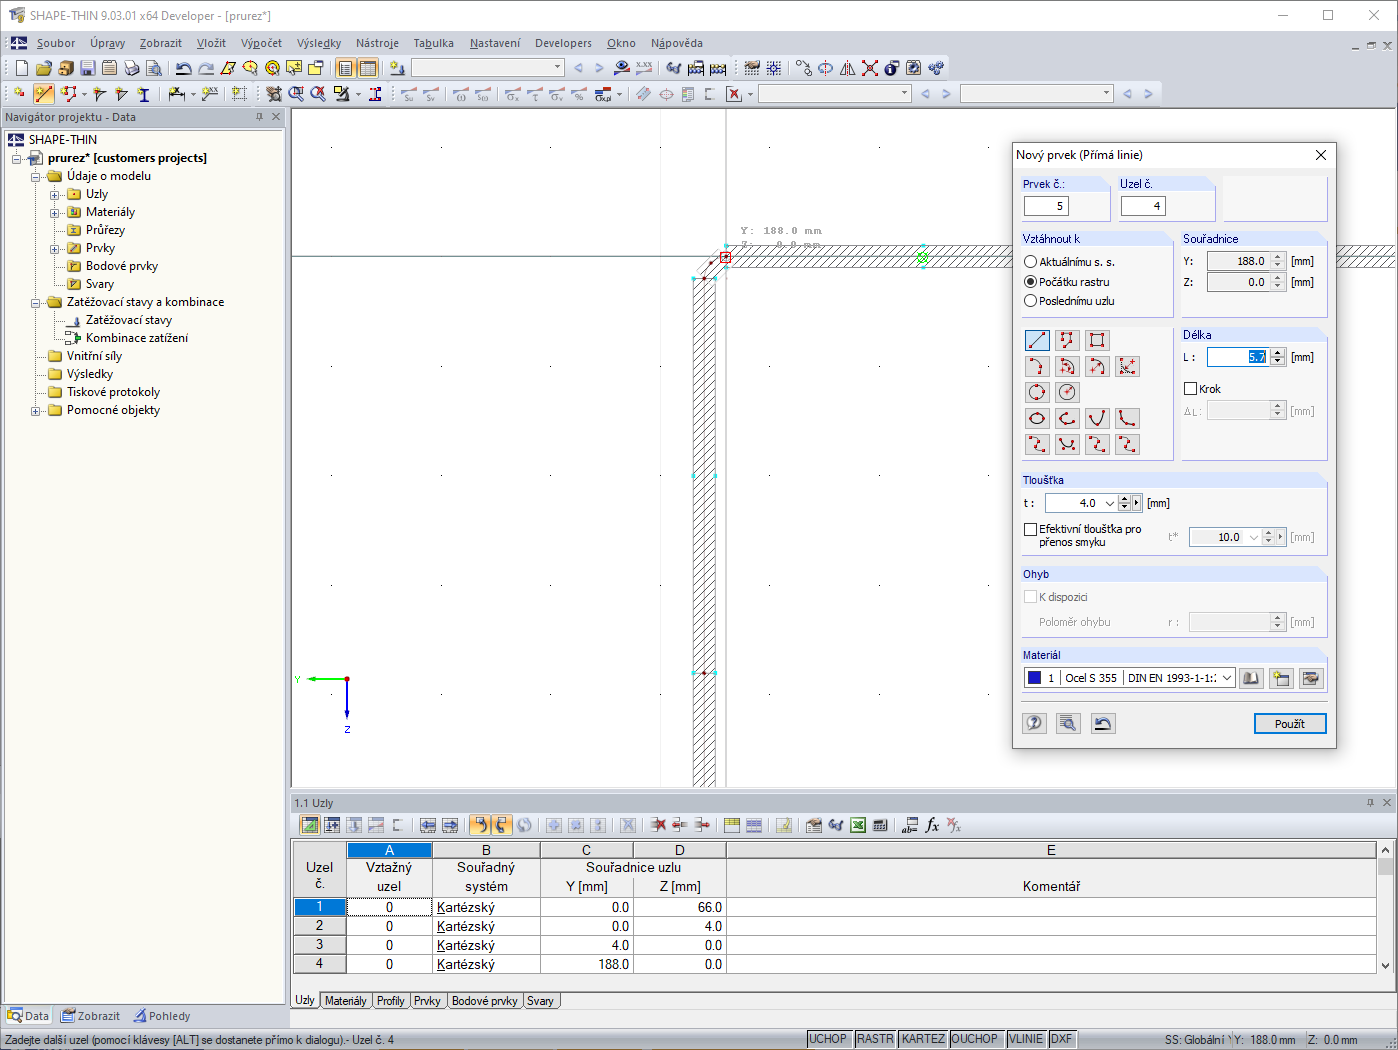Open the material library book icon
This screenshot has height=1050, width=1398.
(x=1251, y=678)
